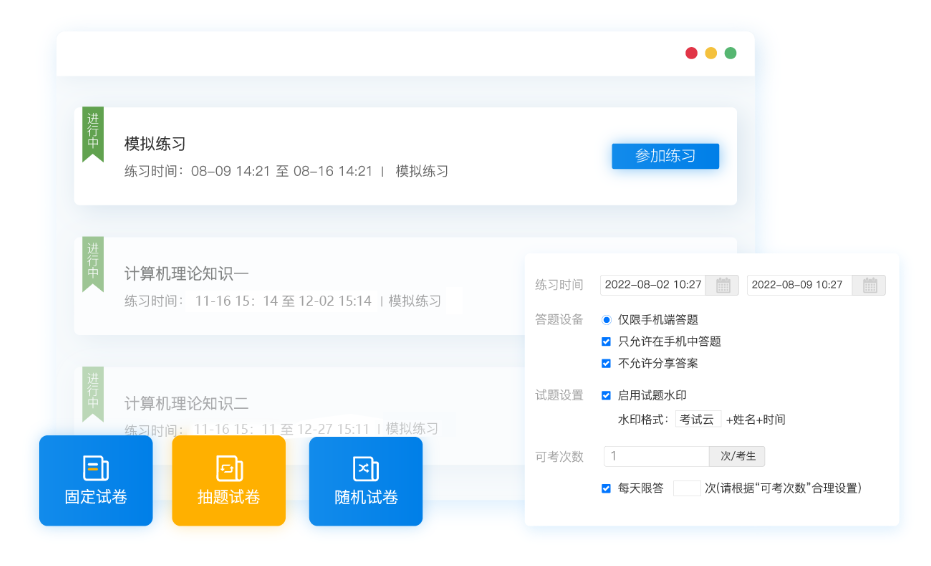
Task: Open the start date calendar icon
Action: (x=723, y=285)
